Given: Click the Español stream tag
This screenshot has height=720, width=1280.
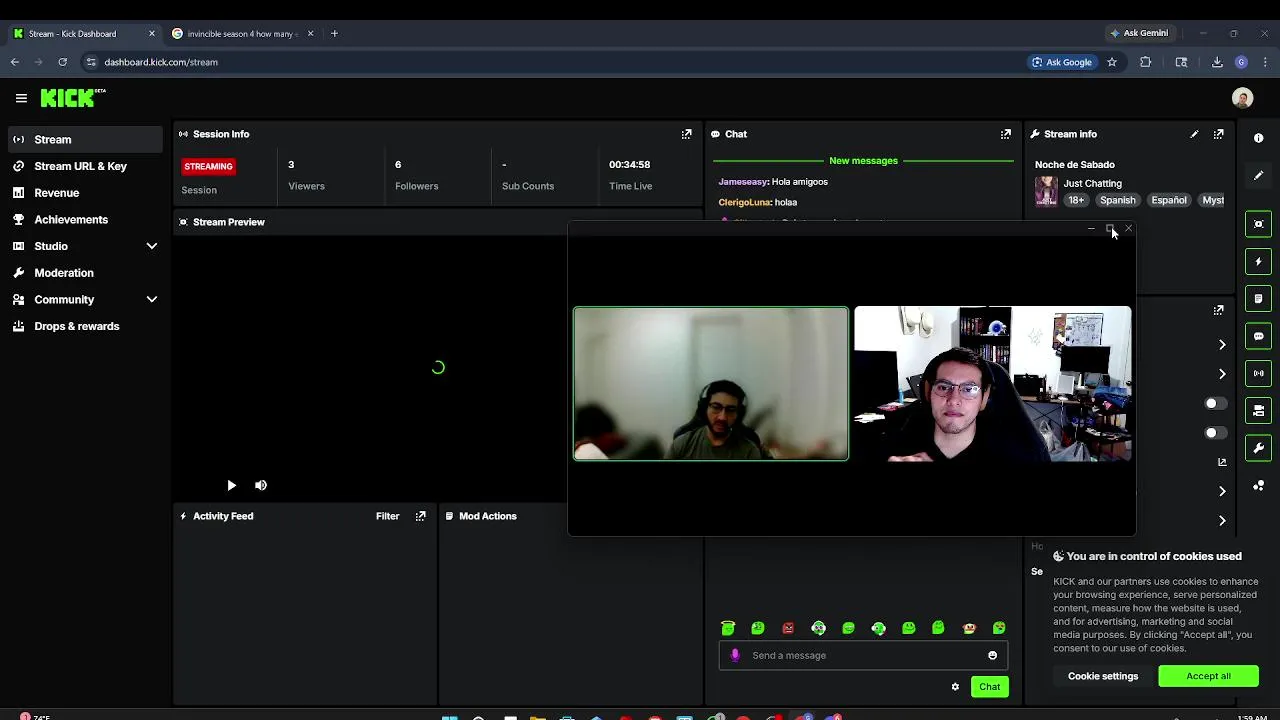Looking at the screenshot, I should click(x=1168, y=200).
